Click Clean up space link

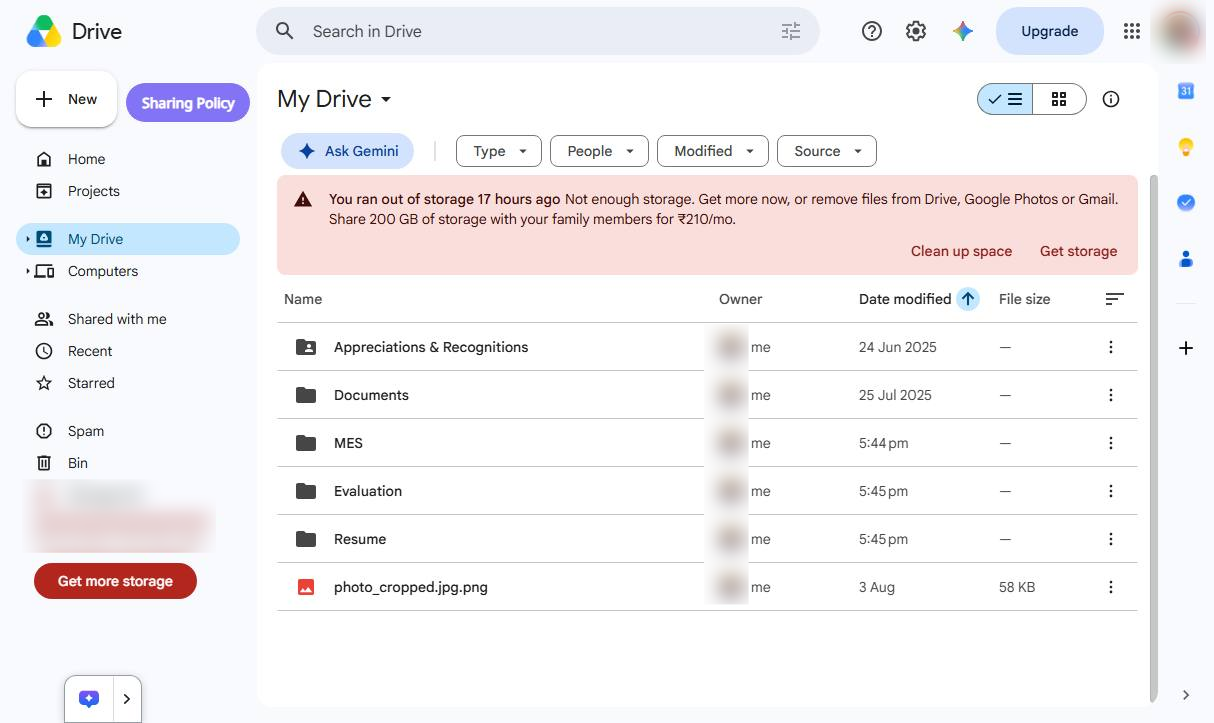[x=961, y=251]
